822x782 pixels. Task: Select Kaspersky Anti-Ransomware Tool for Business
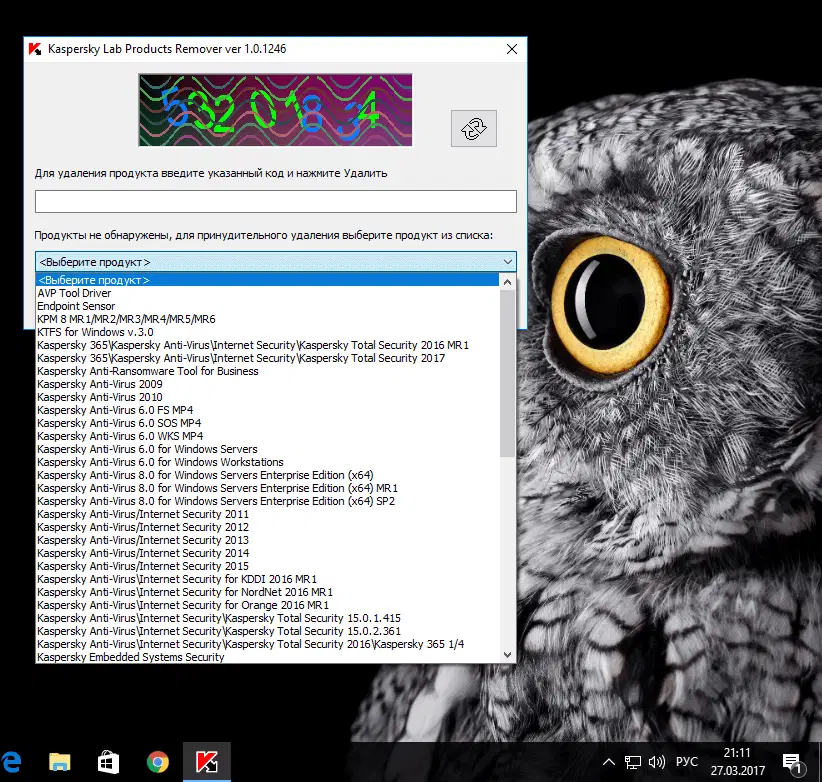pos(267,371)
